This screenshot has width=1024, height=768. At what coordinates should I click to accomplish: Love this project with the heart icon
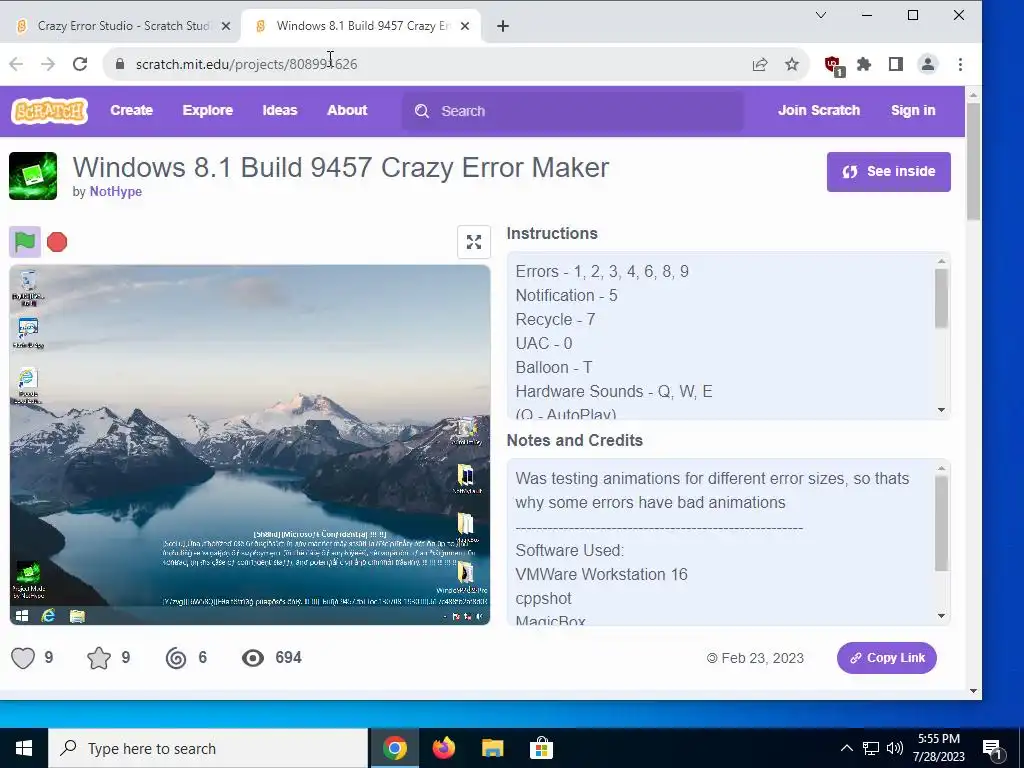click(x=23, y=658)
